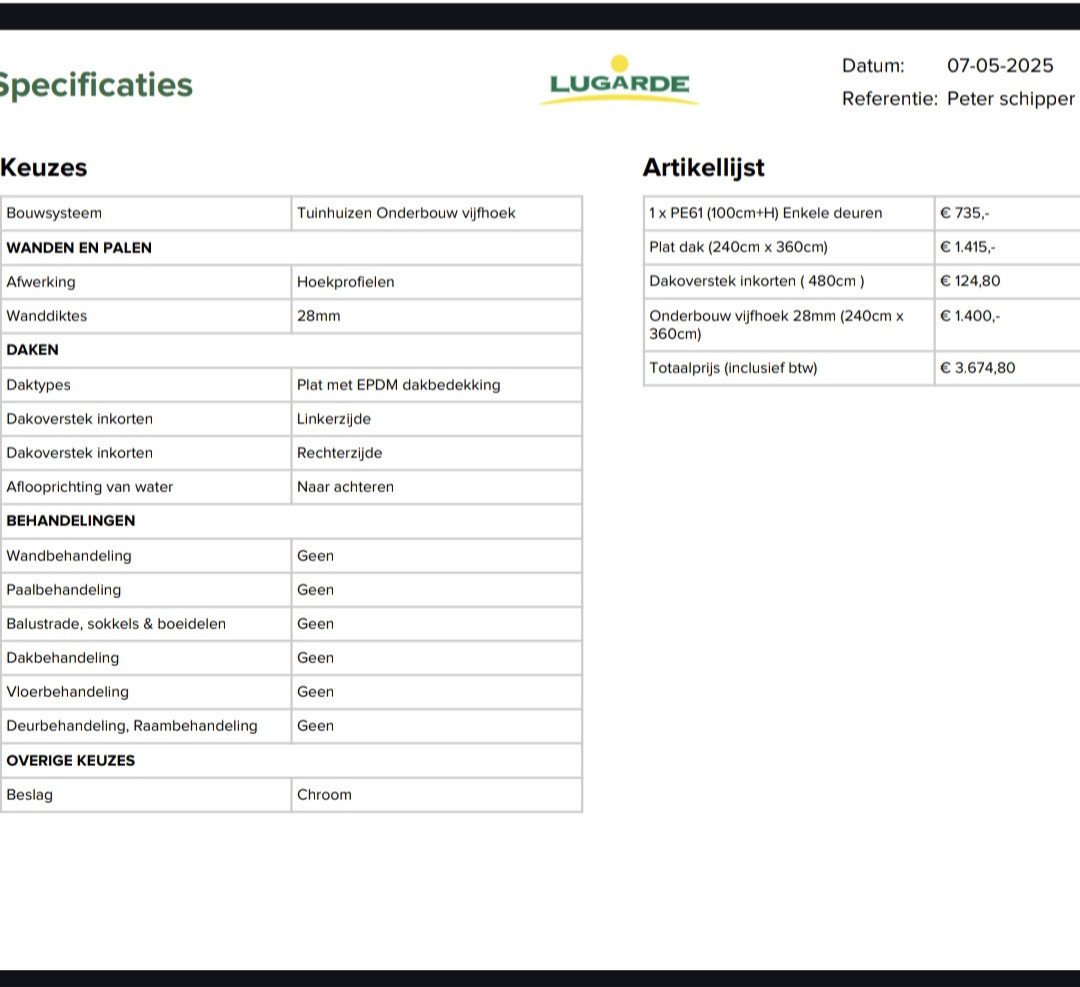Select Plat met EPDM dakbedekking value
Viewport: 1080px width, 987px height.
coord(398,385)
